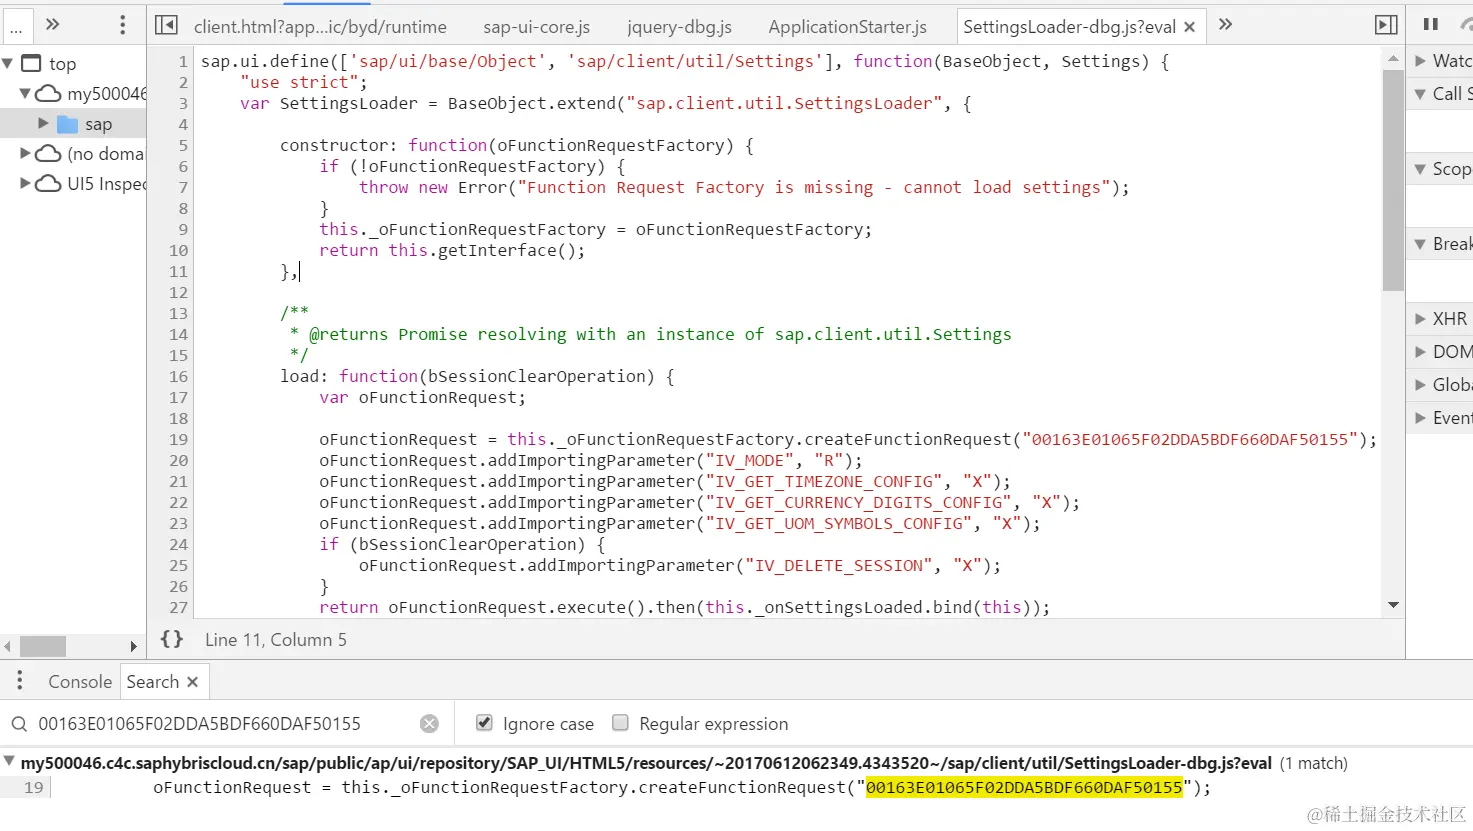The image size is (1473, 831).
Task: Collapse the Breakpoints pane
Action: [x=1420, y=244]
